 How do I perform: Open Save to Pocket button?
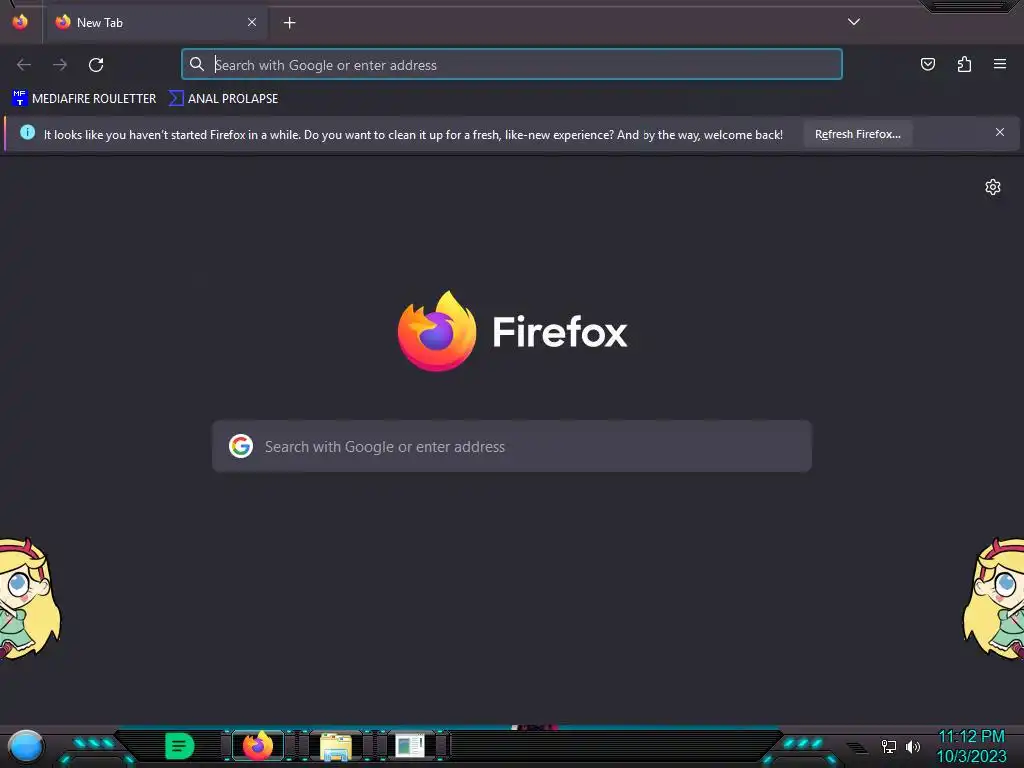point(928,64)
